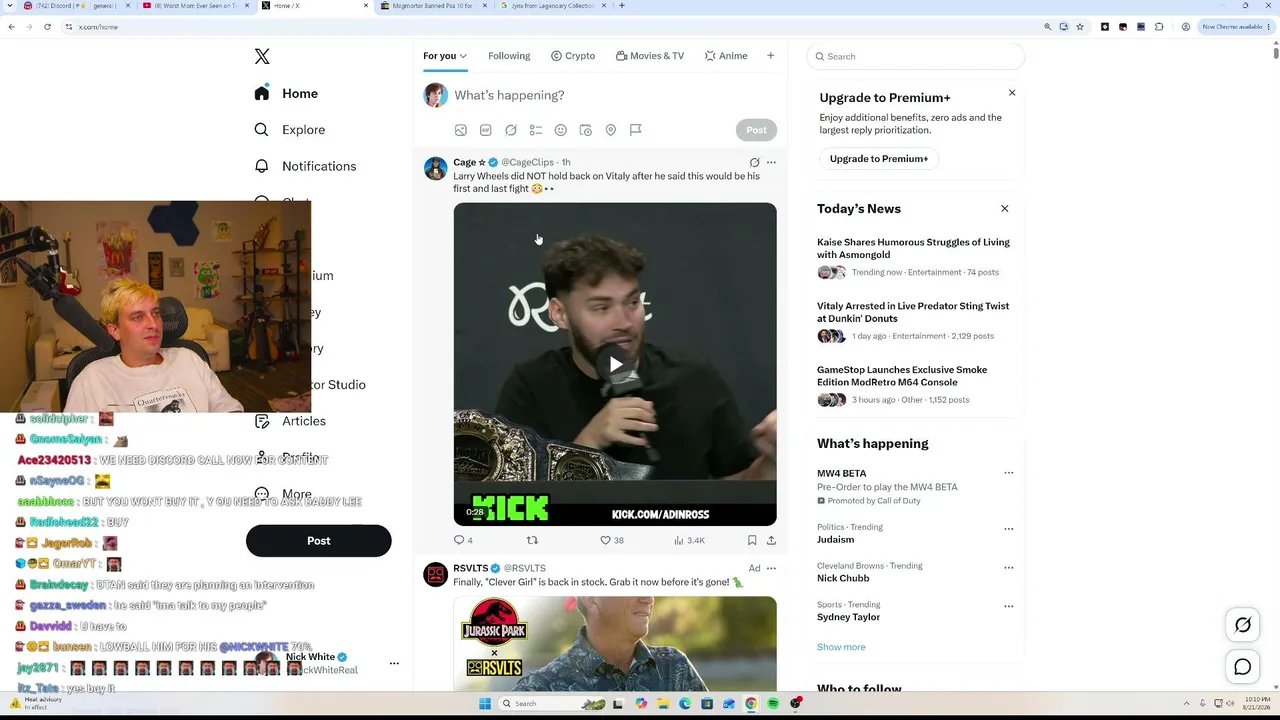
Task: Repost the Cage post
Action: 532,540
